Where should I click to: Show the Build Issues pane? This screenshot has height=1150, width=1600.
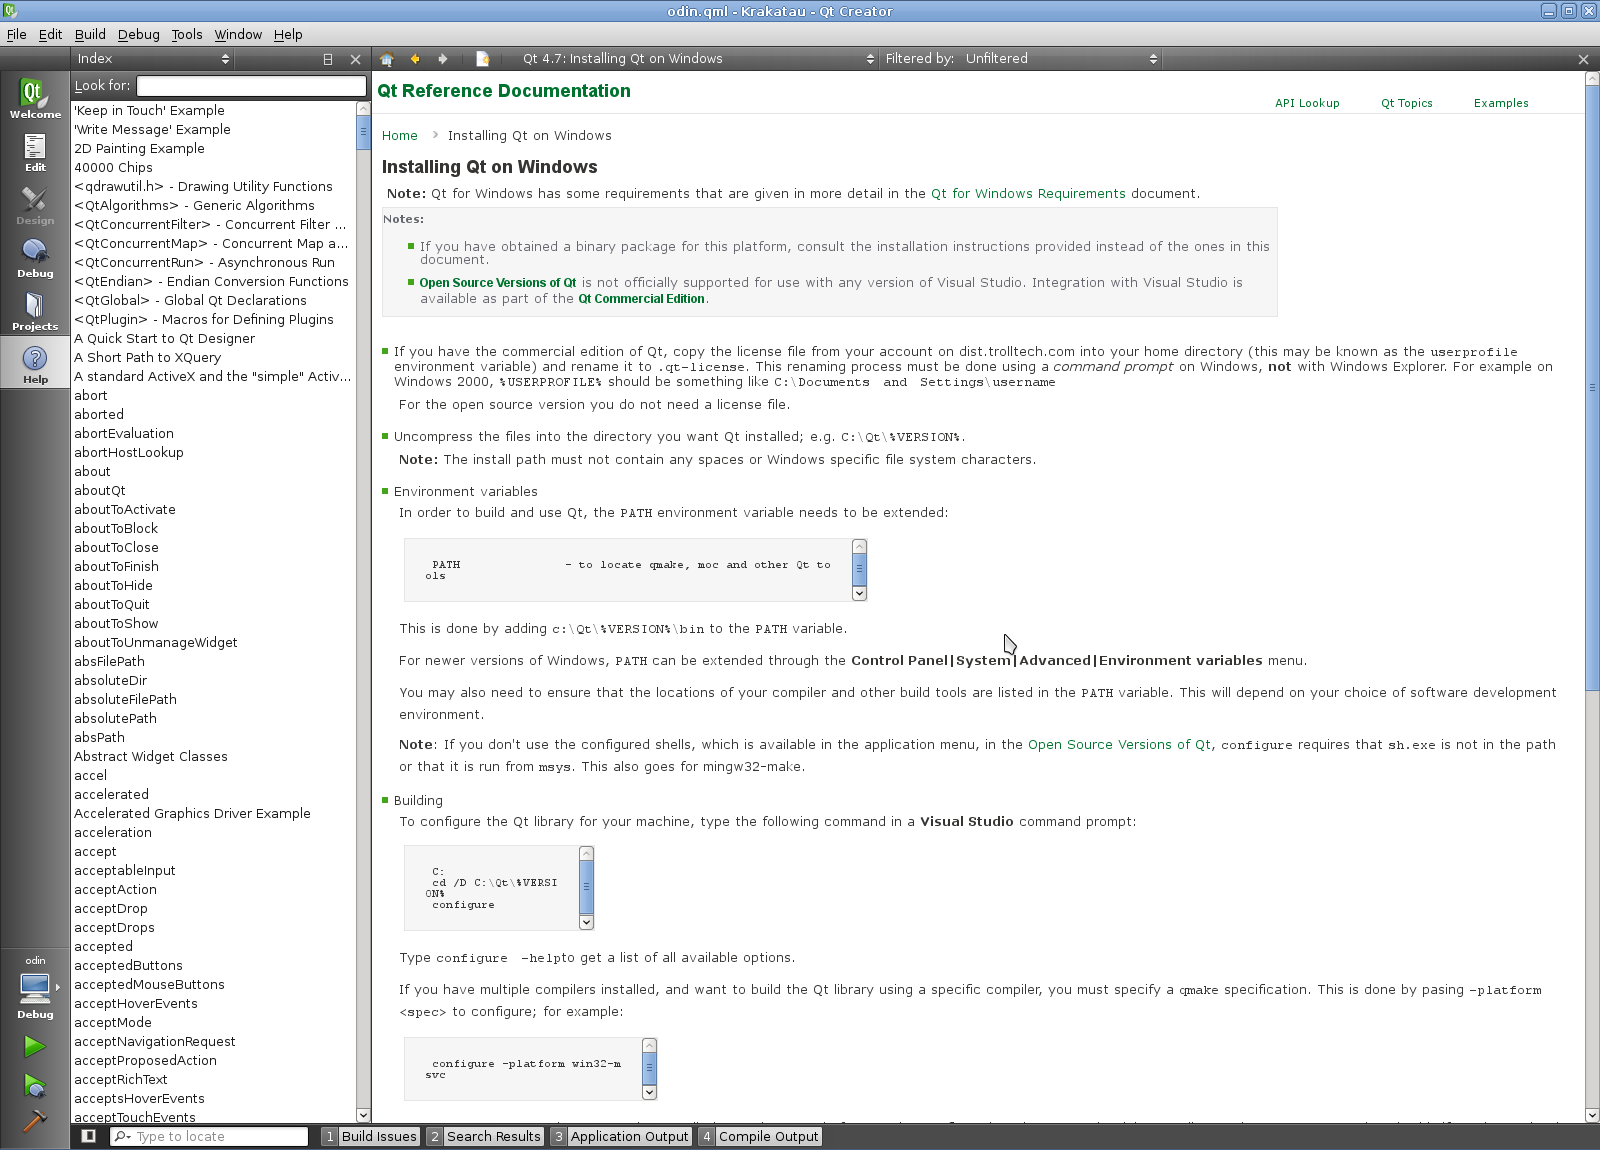370,1136
